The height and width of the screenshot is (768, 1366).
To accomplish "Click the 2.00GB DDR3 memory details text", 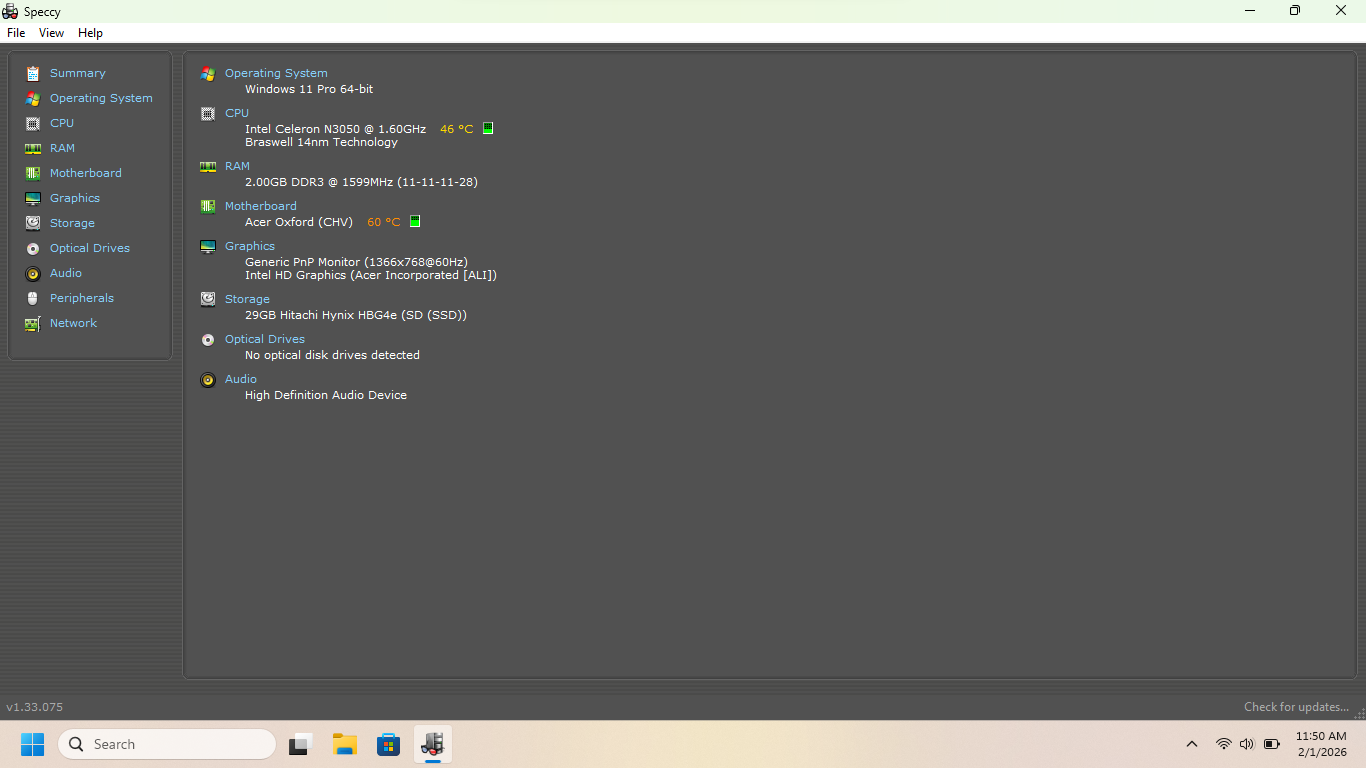I will coord(361,182).
